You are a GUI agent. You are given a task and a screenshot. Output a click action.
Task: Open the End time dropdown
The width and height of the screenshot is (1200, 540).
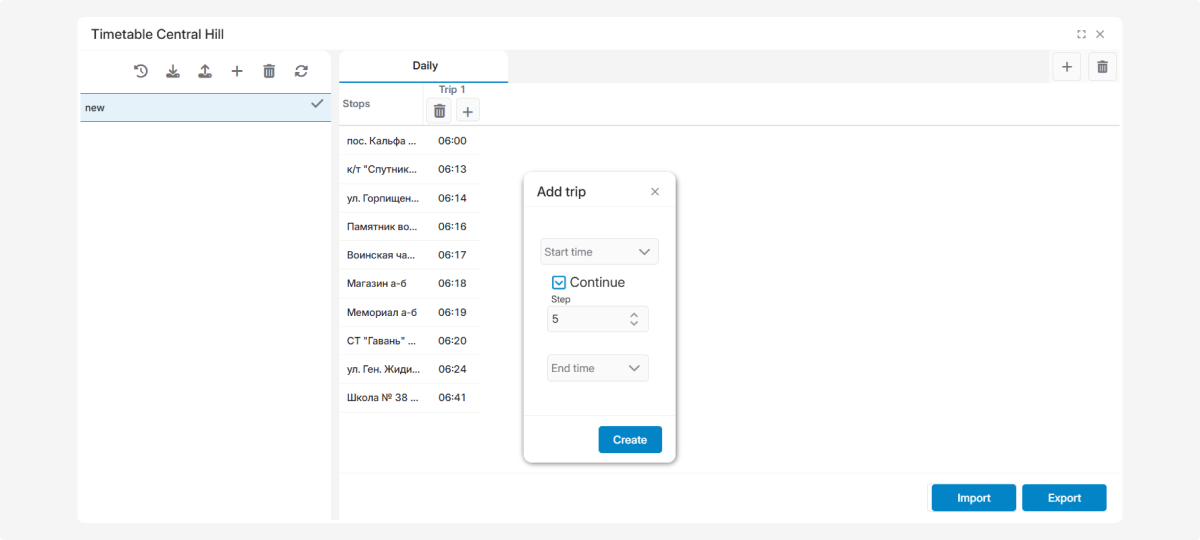pos(597,368)
